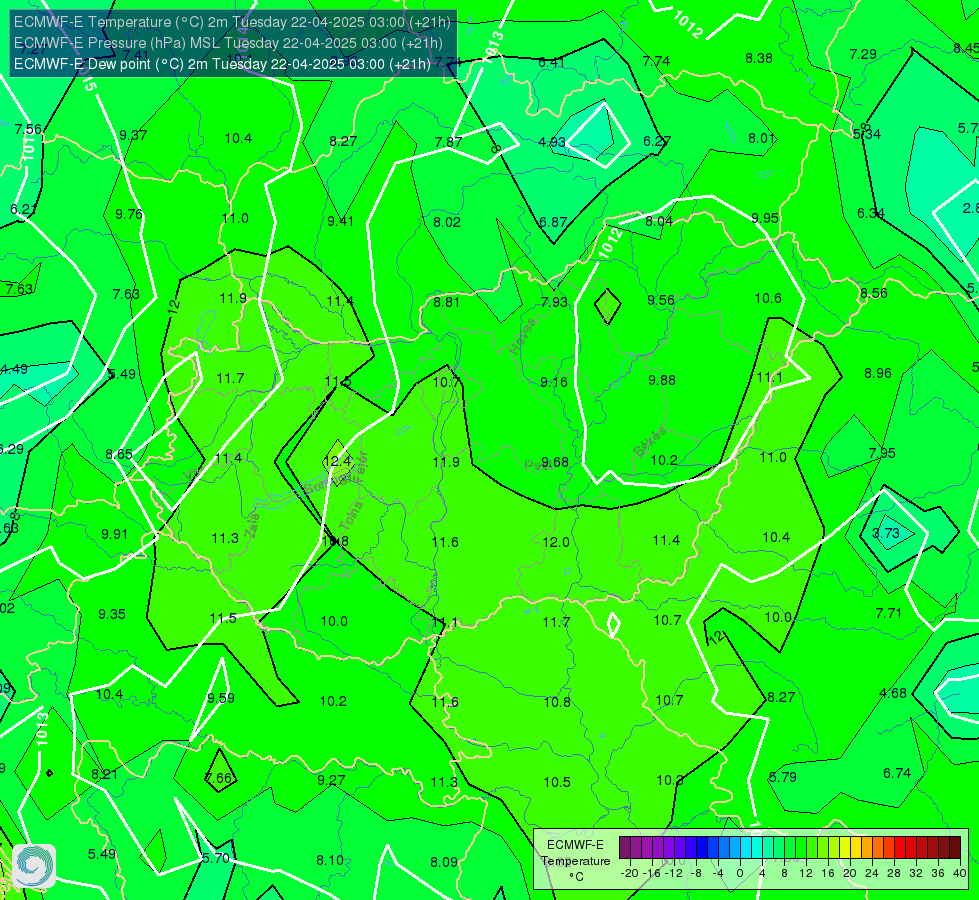The width and height of the screenshot is (979, 900).
Task: Click the 6.27 temperature value
Action: (x=656, y=142)
